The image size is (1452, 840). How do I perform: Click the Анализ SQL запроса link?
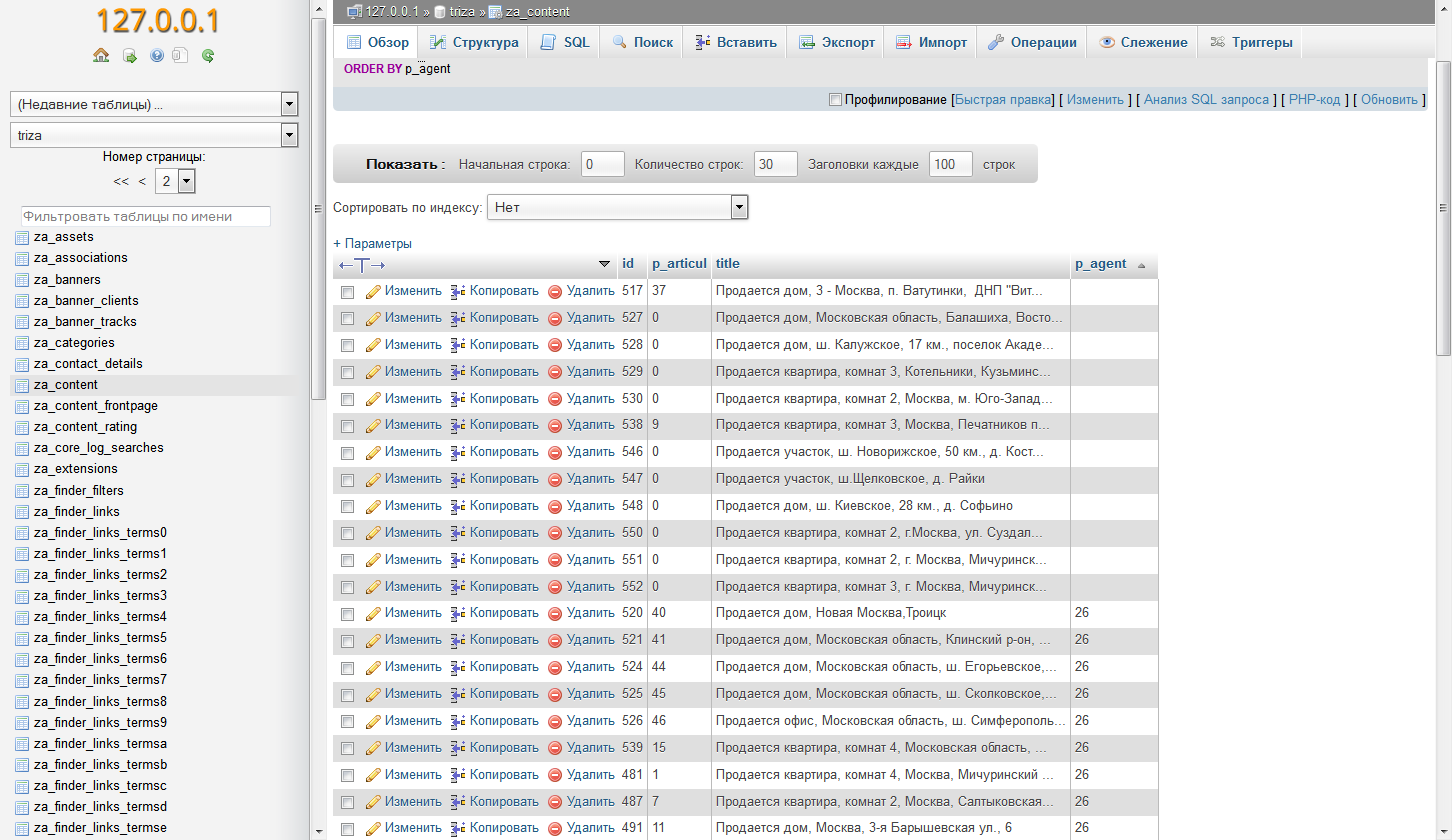(1207, 100)
